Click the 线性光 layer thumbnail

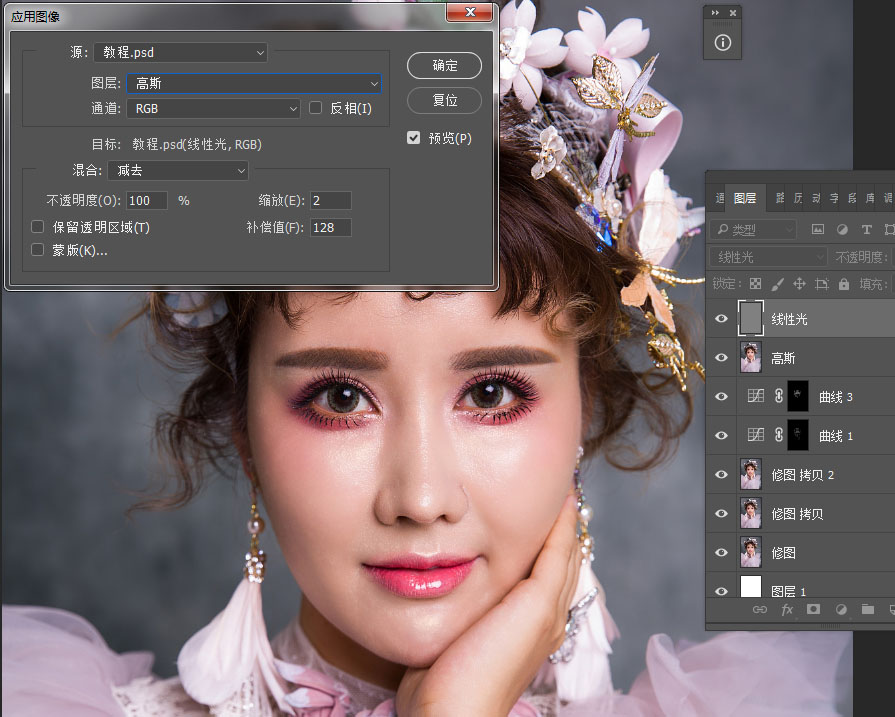[x=751, y=319]
